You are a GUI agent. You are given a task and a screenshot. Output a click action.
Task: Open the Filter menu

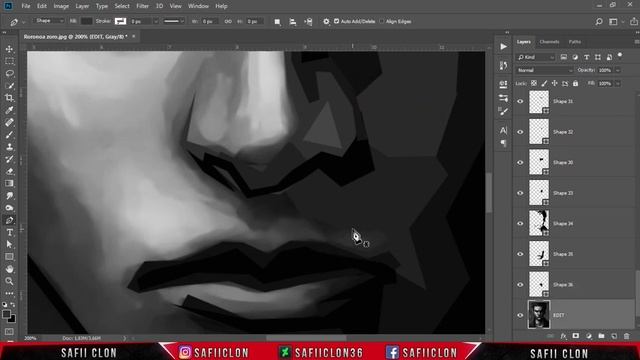[x=142, y=6]
